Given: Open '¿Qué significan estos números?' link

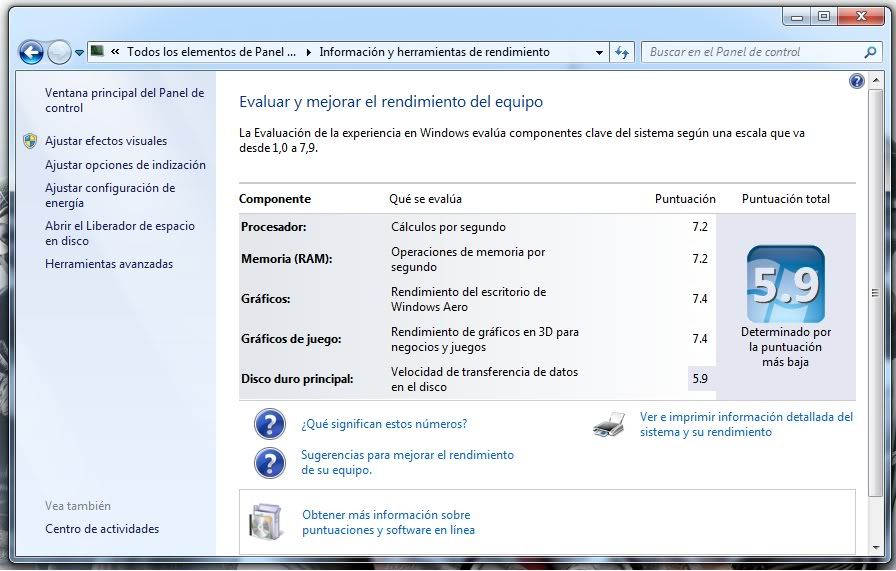Looking at the screenshot, I should coord(384,424).
